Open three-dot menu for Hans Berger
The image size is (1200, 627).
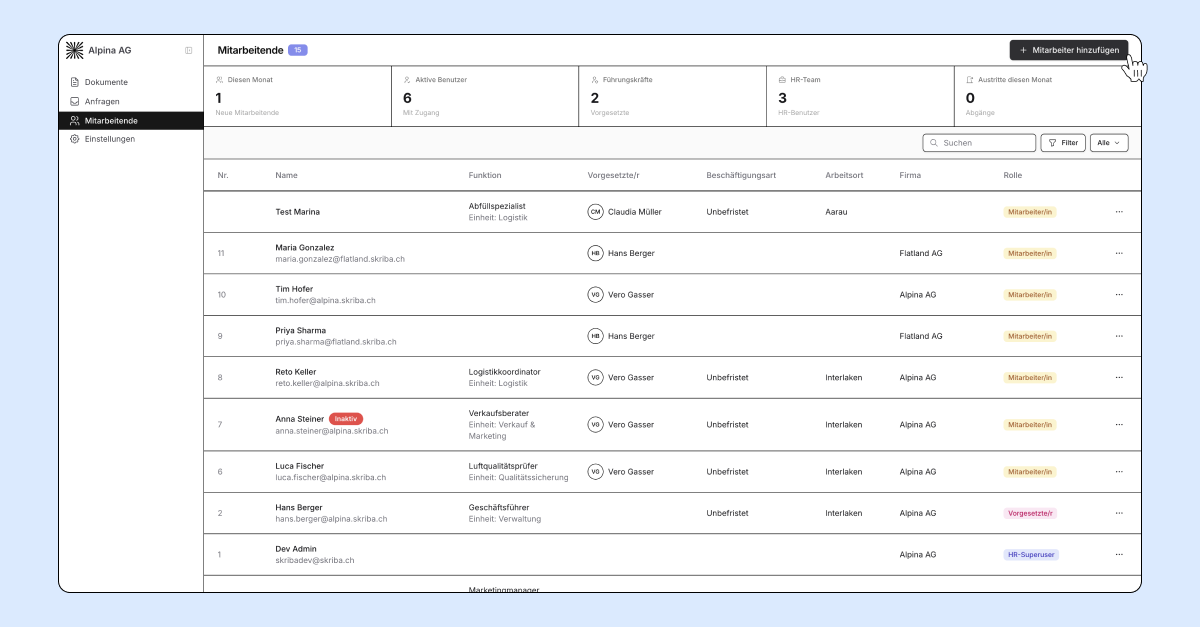(1119, 513)
